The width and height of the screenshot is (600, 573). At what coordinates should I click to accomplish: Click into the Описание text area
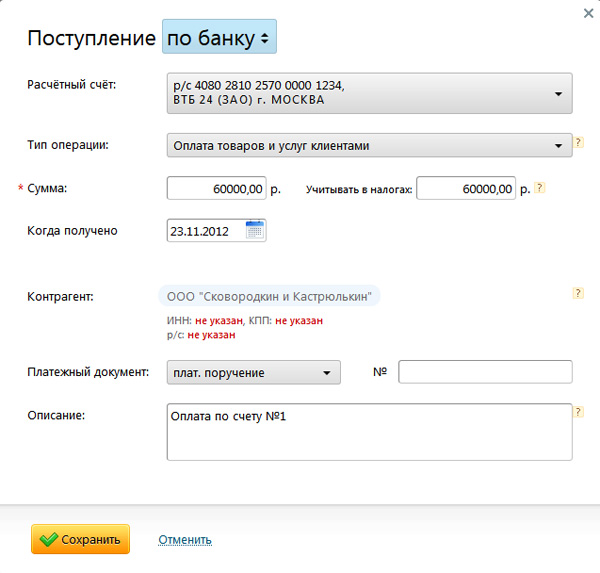pyautogui.click(x=369, y=432)
